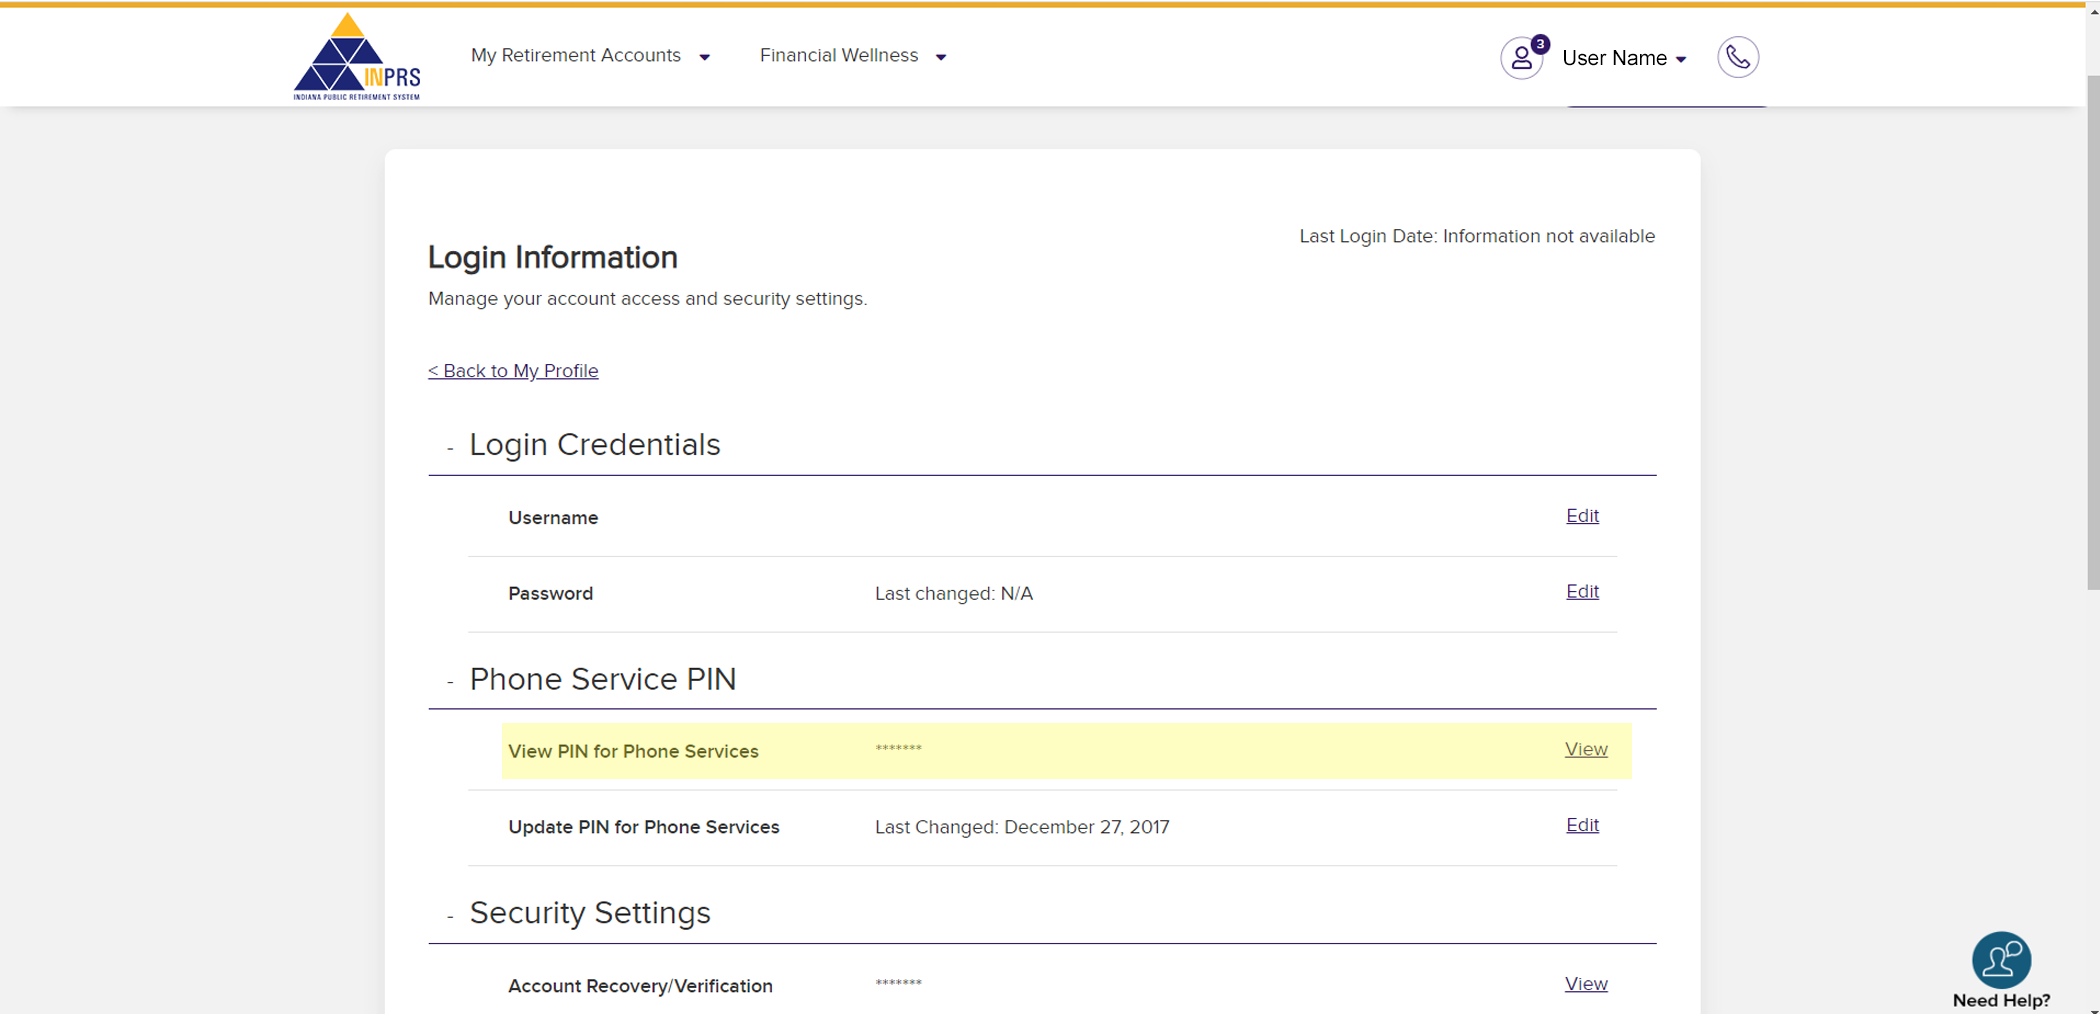2100x1014 pixels.
Task: Collapse the Login Credentials section
Action: coord(450,447)
